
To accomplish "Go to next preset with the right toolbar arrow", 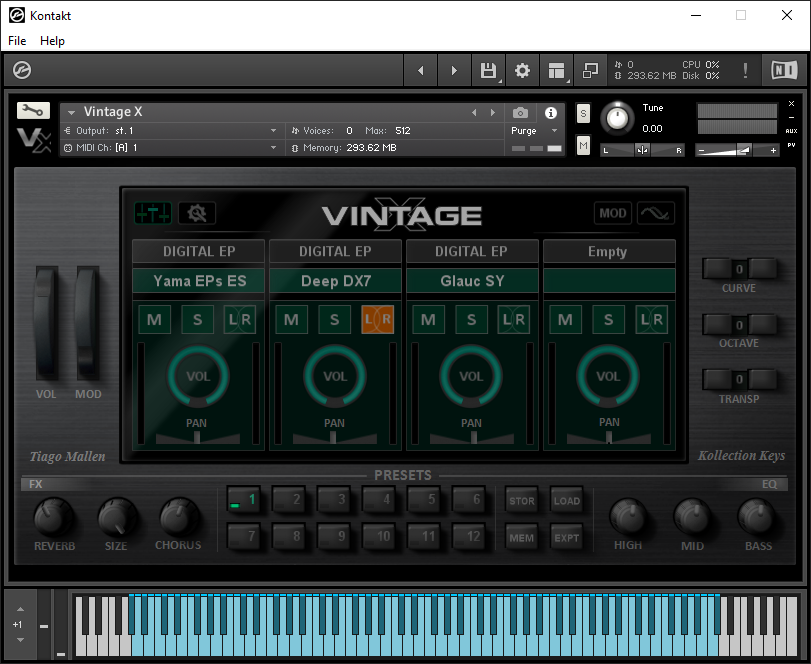I will (x=454, y=70).
